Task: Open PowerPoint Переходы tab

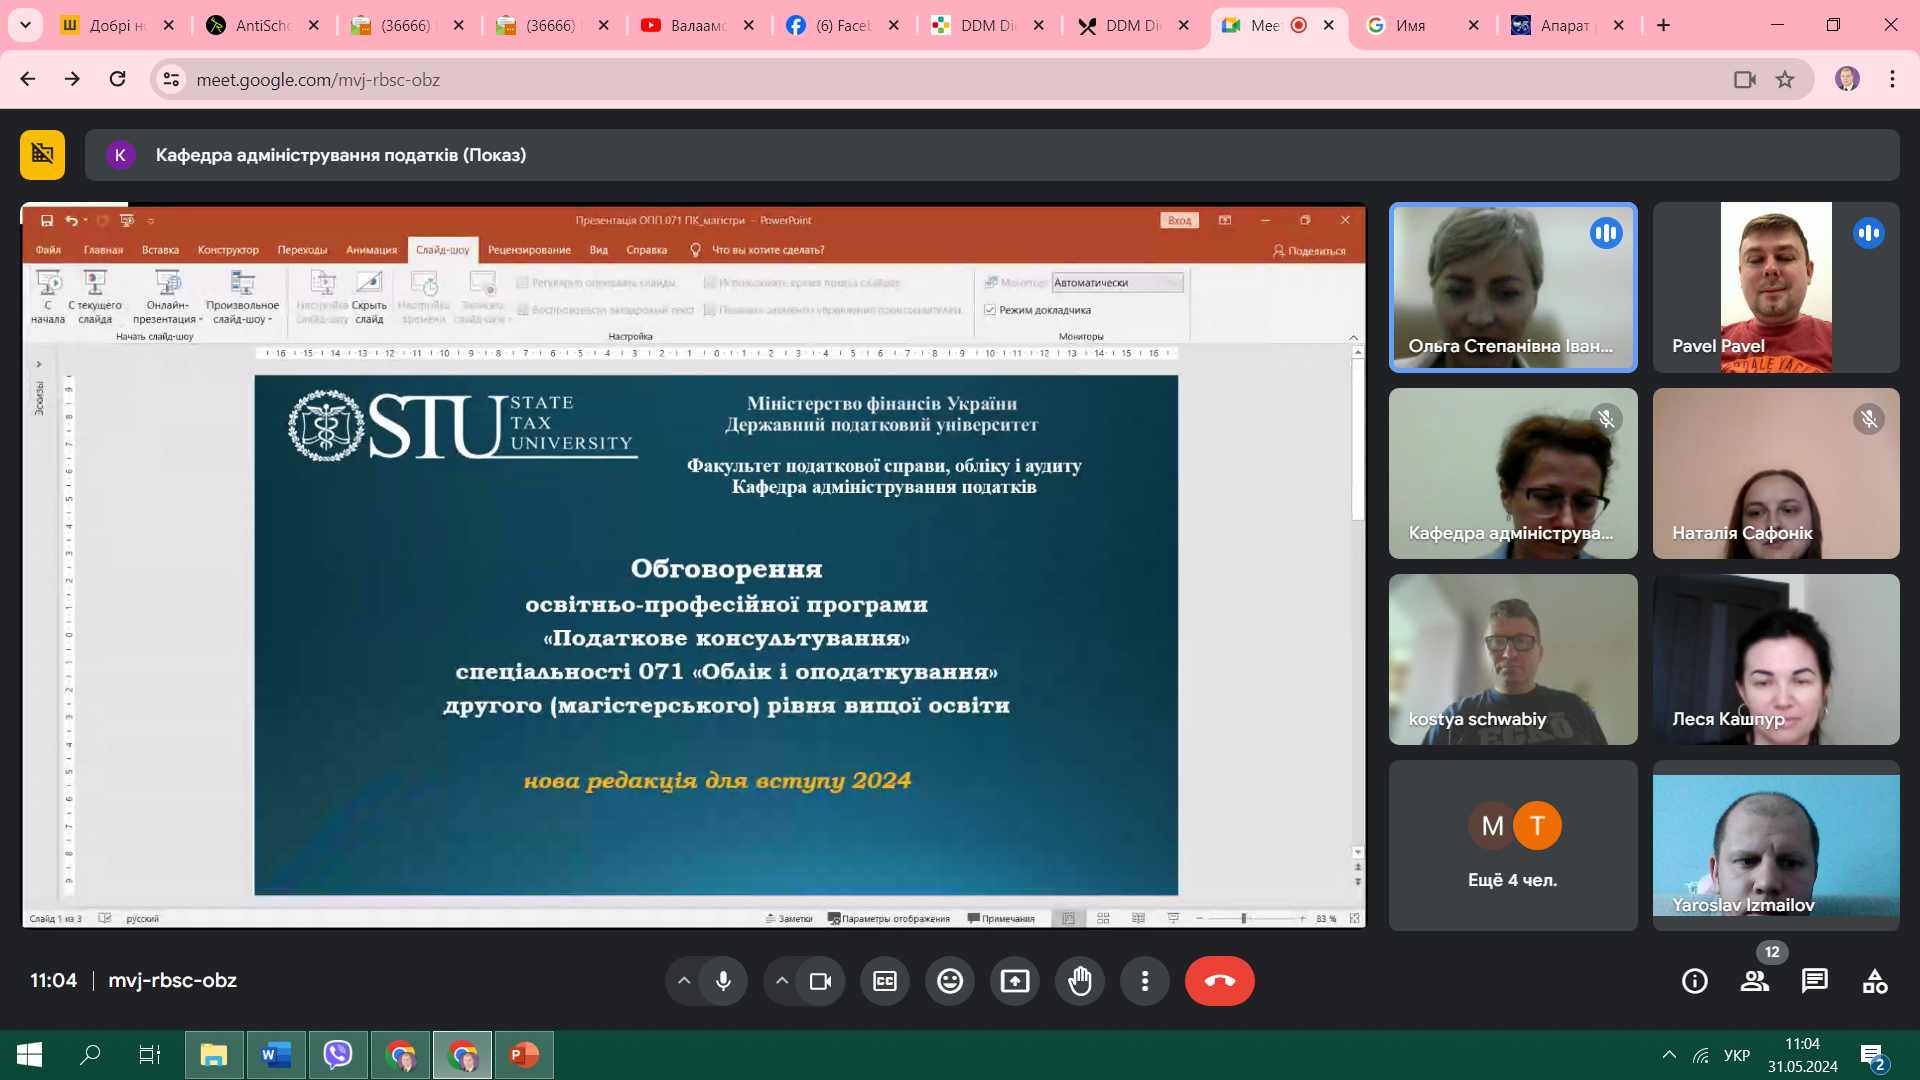Action: [x=302, y=250]
